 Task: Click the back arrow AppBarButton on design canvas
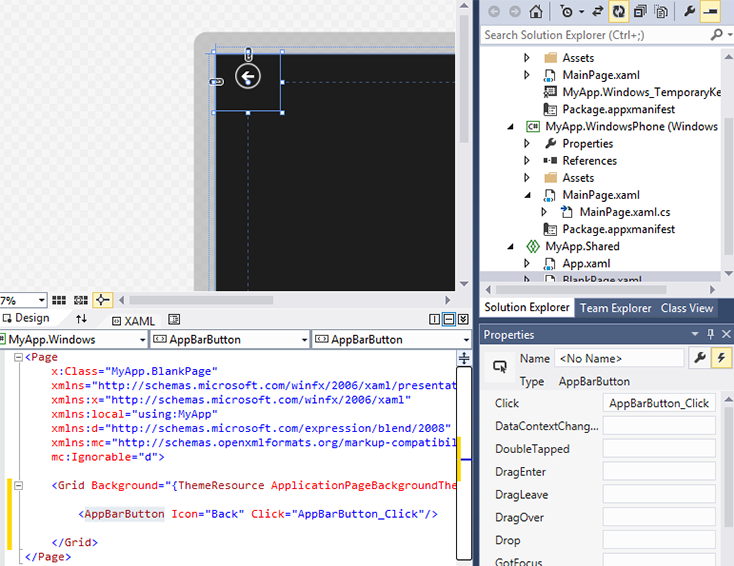248,77
